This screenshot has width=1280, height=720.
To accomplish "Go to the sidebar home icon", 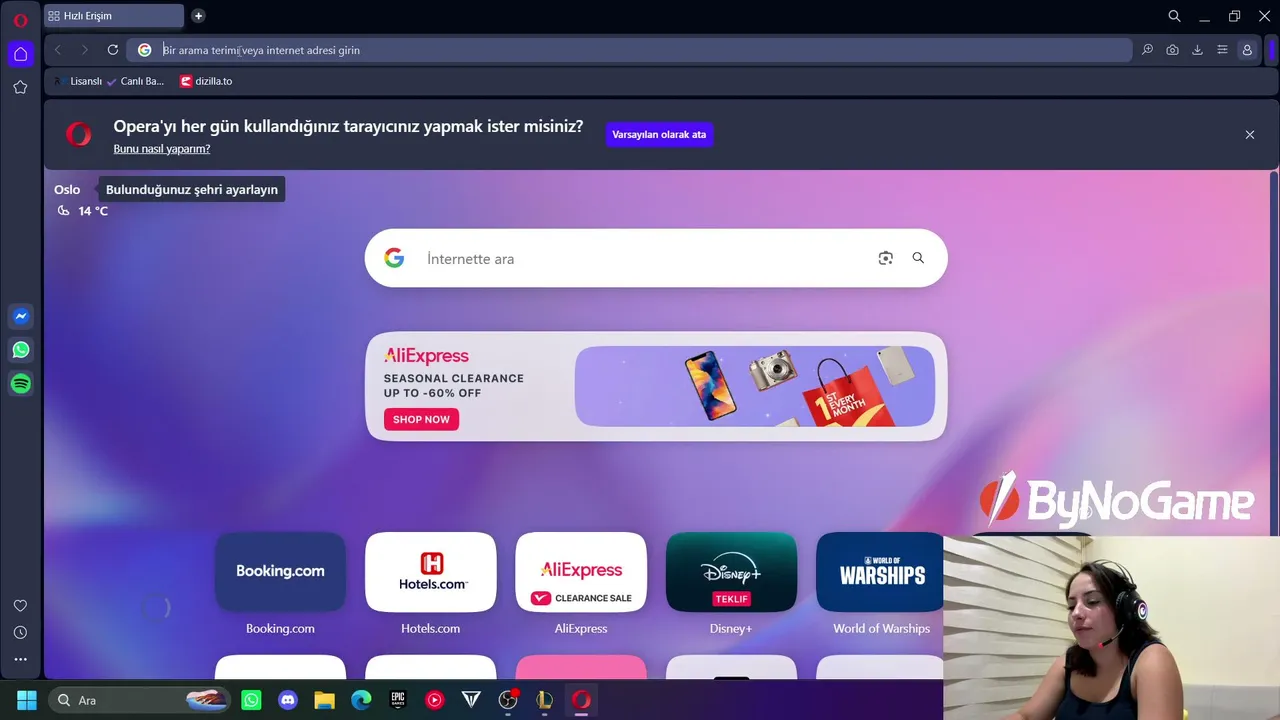I will click(20, 54).
